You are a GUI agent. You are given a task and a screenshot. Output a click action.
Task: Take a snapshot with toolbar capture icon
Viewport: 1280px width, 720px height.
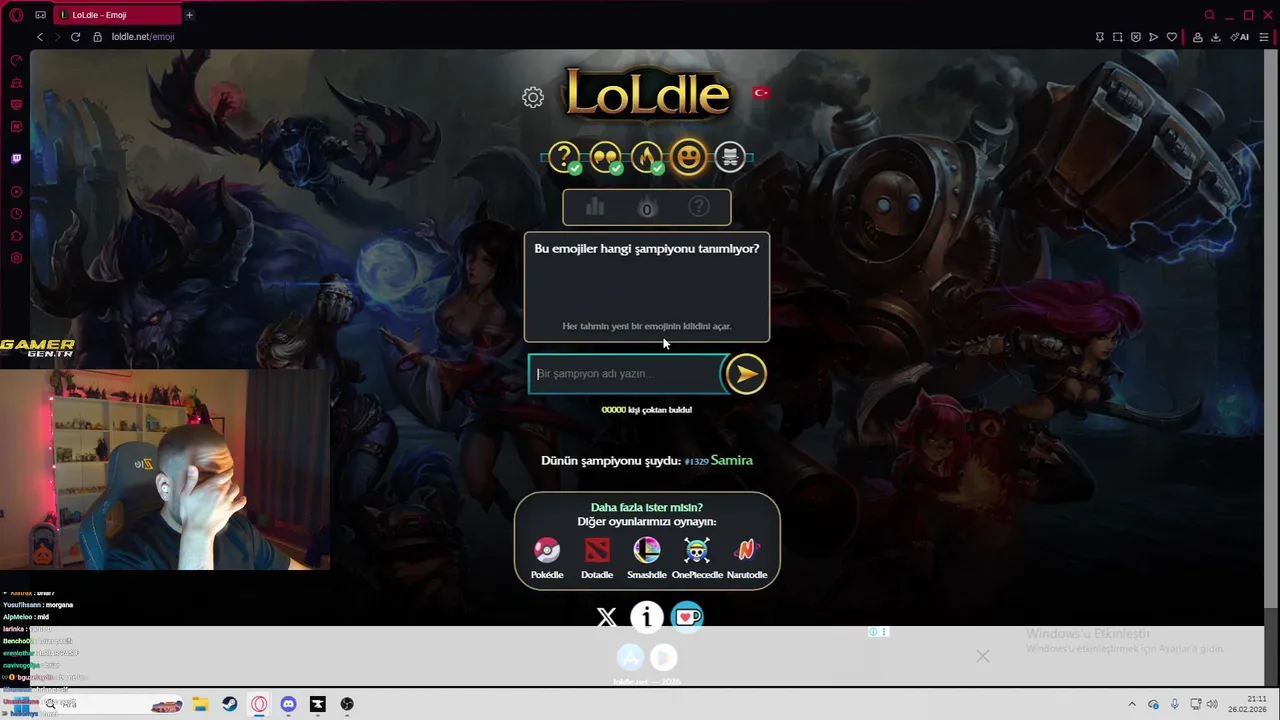pos(1118,37)
